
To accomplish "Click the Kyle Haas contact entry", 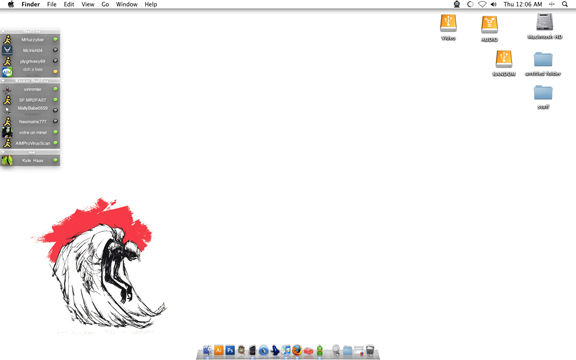I will 30,161.
